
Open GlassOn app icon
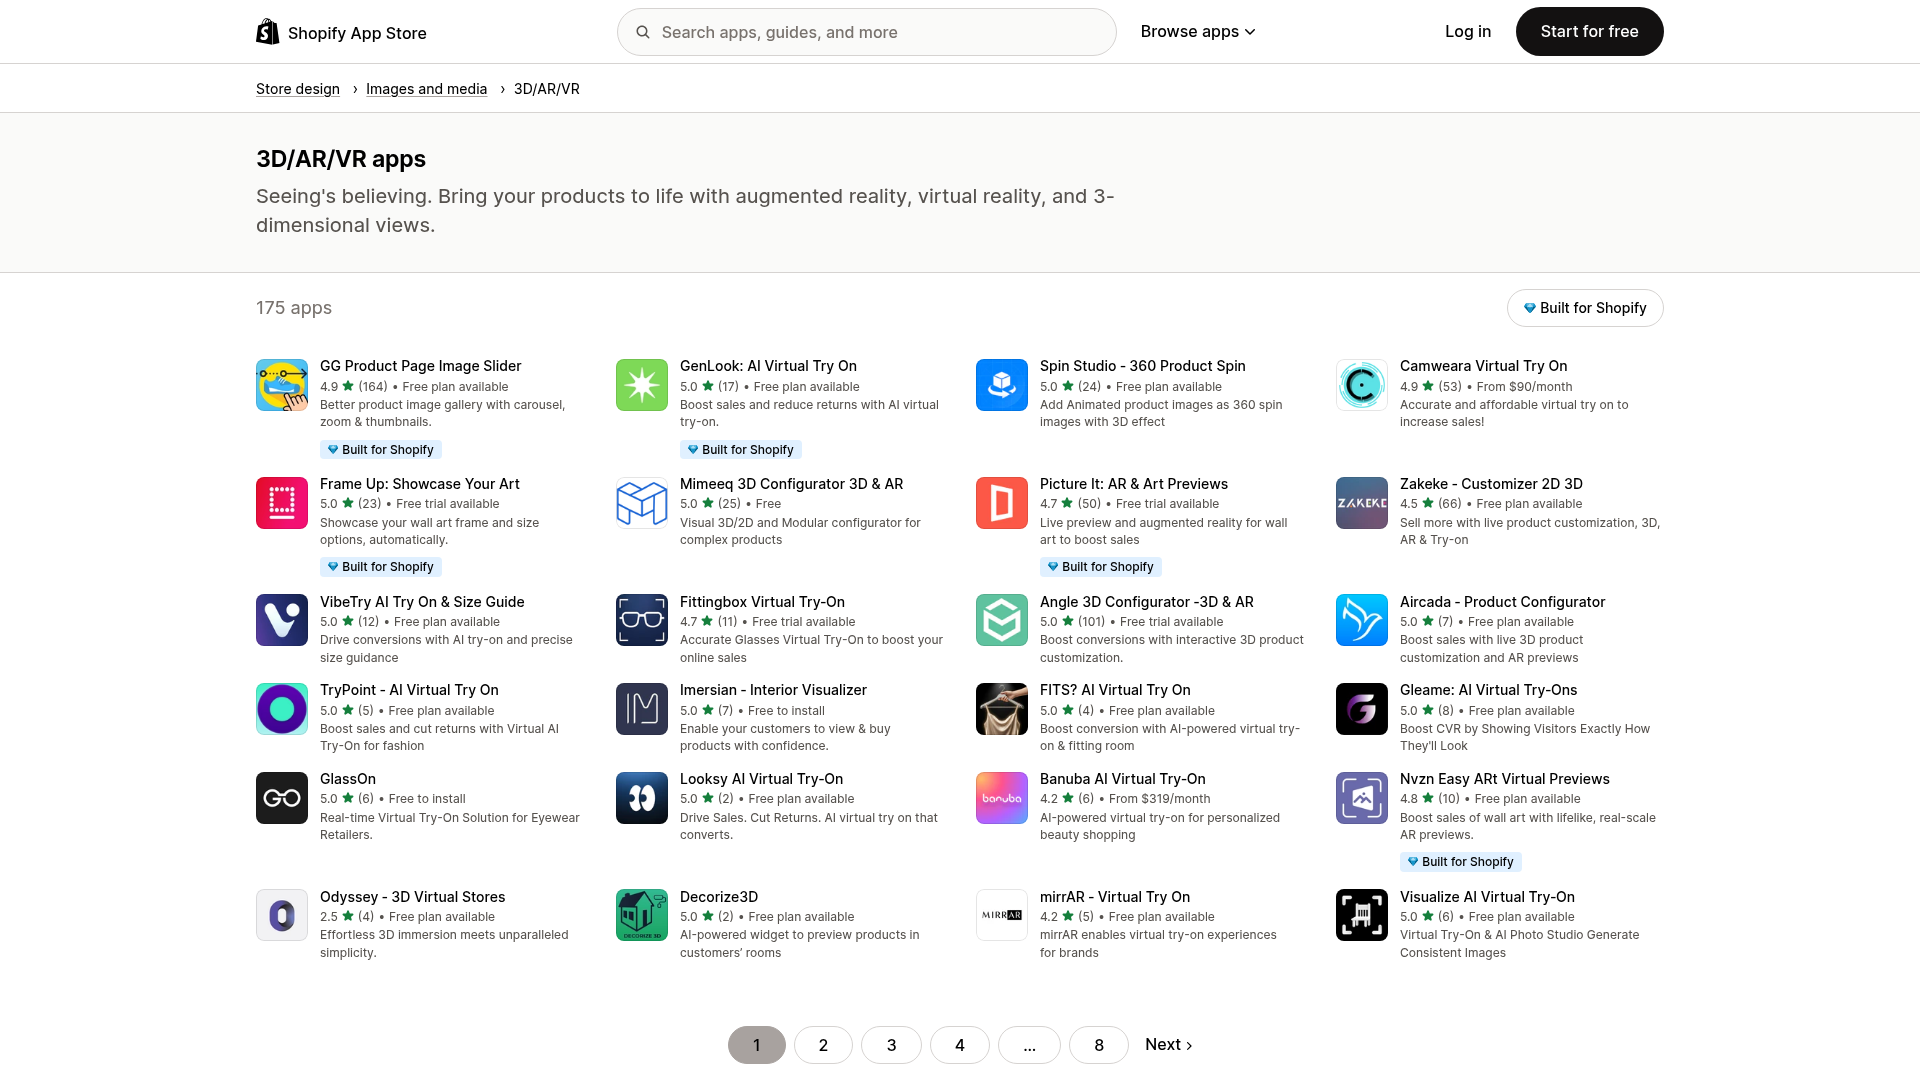tap(282, 798)
